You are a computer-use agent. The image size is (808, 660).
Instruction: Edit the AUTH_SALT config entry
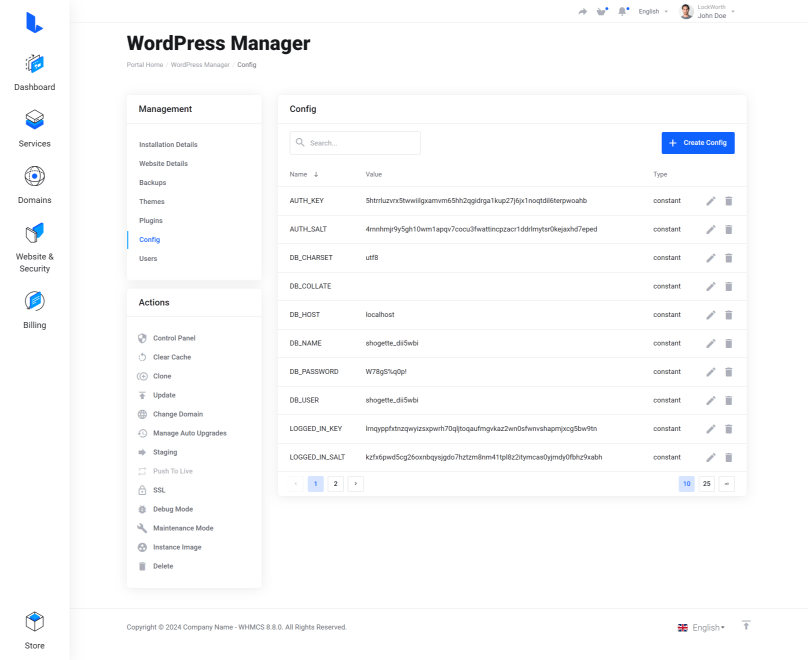pos(711,229)
